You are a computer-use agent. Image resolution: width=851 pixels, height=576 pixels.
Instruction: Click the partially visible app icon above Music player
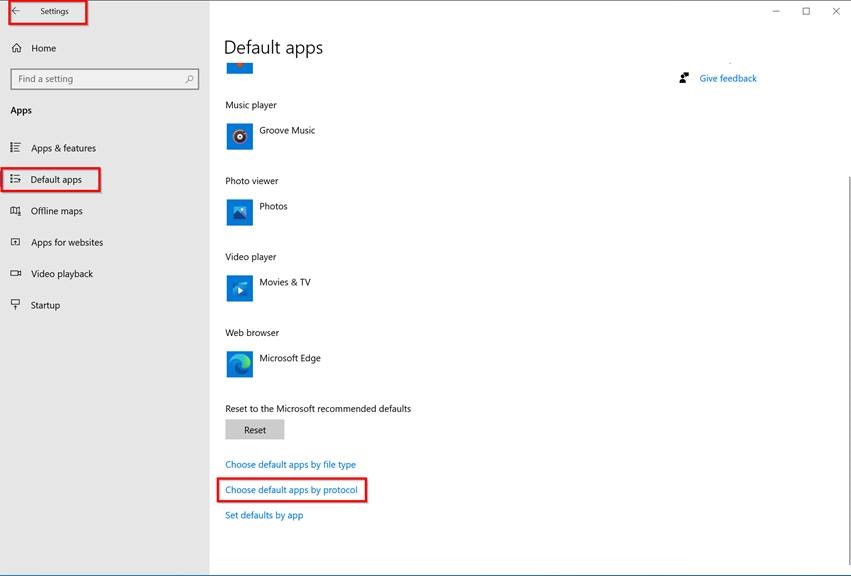coord(239,68)
